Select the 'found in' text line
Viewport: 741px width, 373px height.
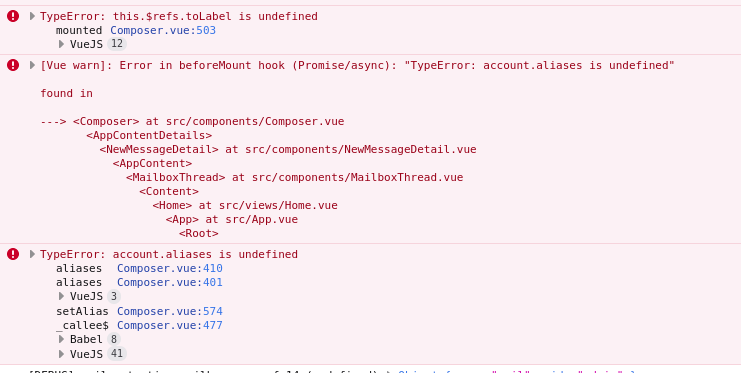coord(67,93)
